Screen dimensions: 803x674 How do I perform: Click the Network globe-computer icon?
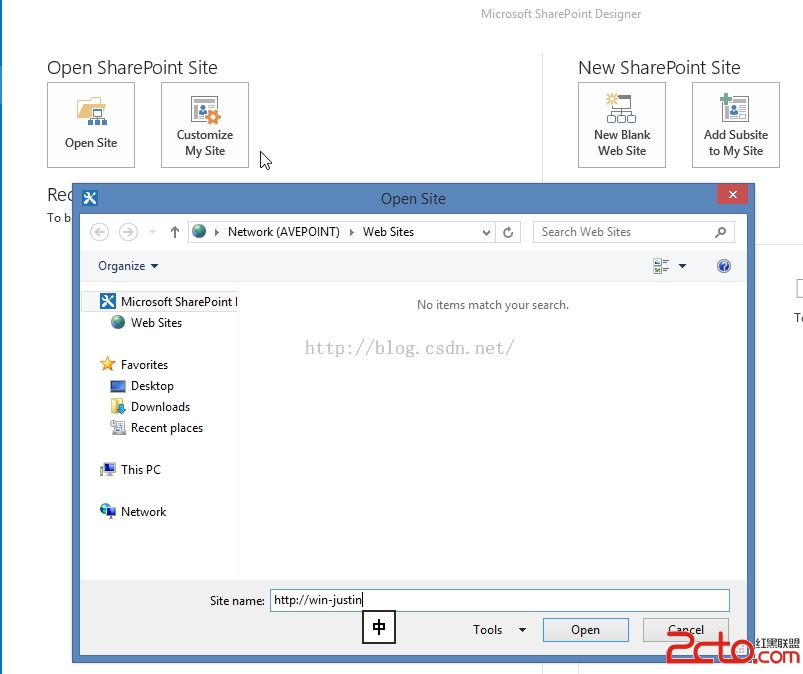[108, 511]
